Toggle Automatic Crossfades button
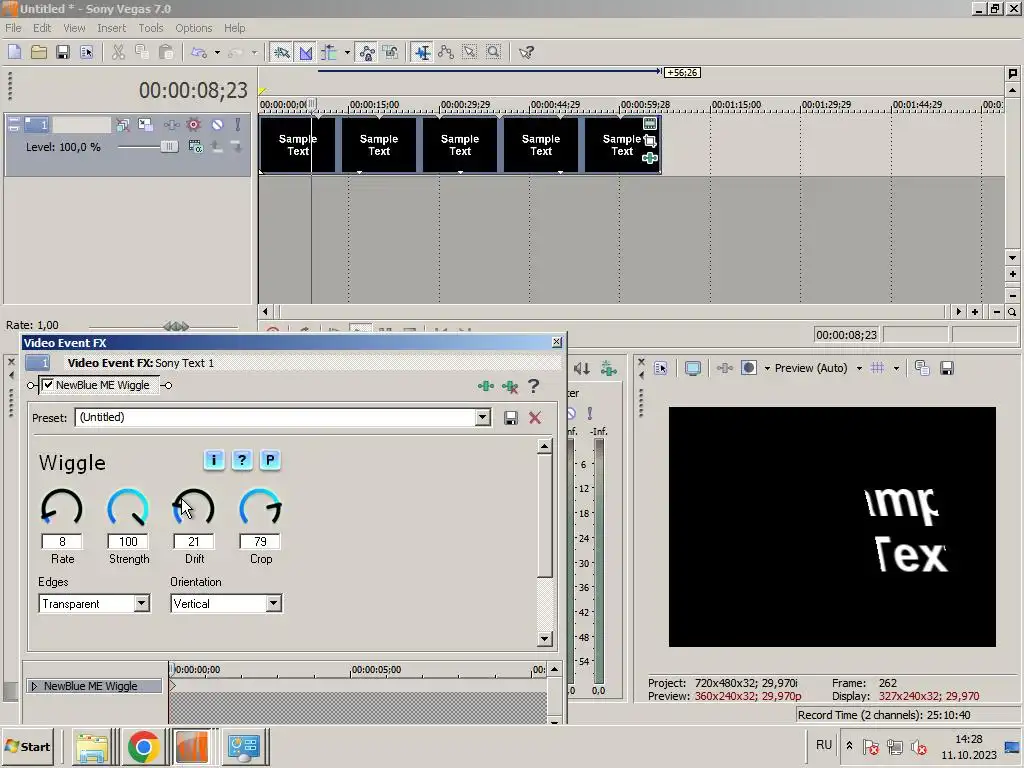 click(306, 52)
